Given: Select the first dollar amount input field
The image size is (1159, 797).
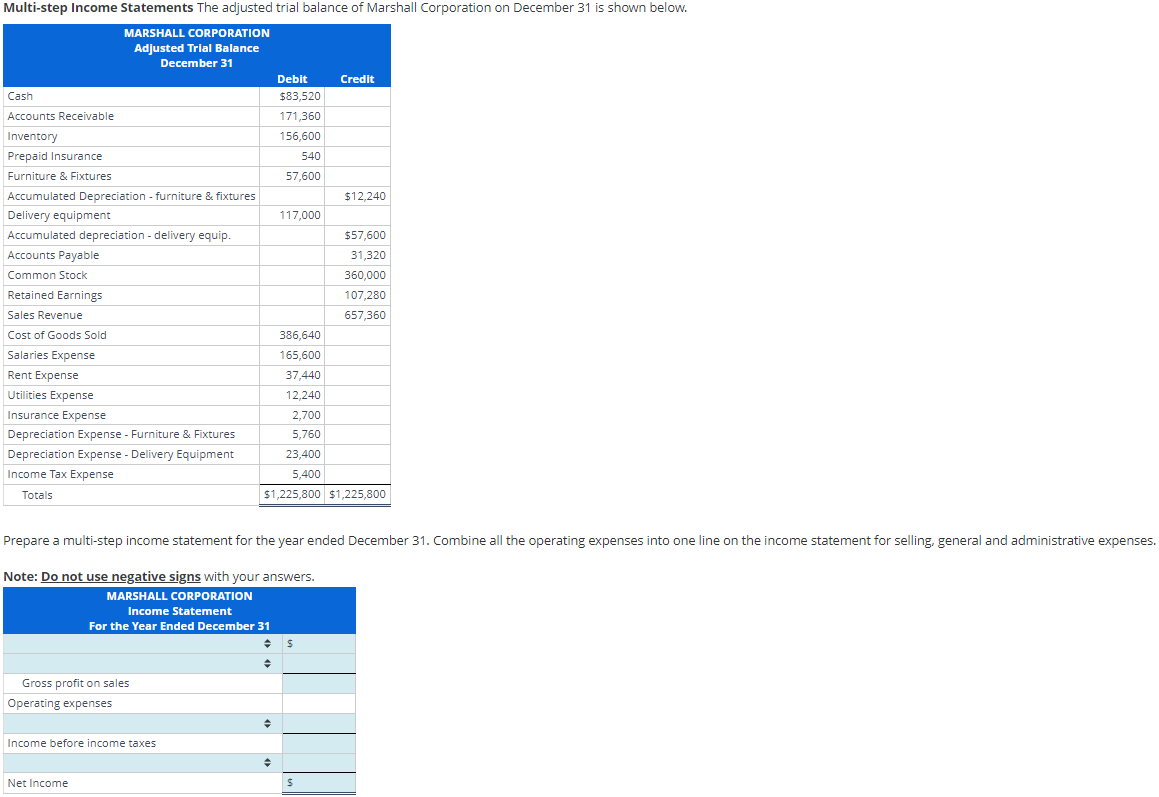Looking at the screenshot, I should pyautogui.click(x=317, y=643).
